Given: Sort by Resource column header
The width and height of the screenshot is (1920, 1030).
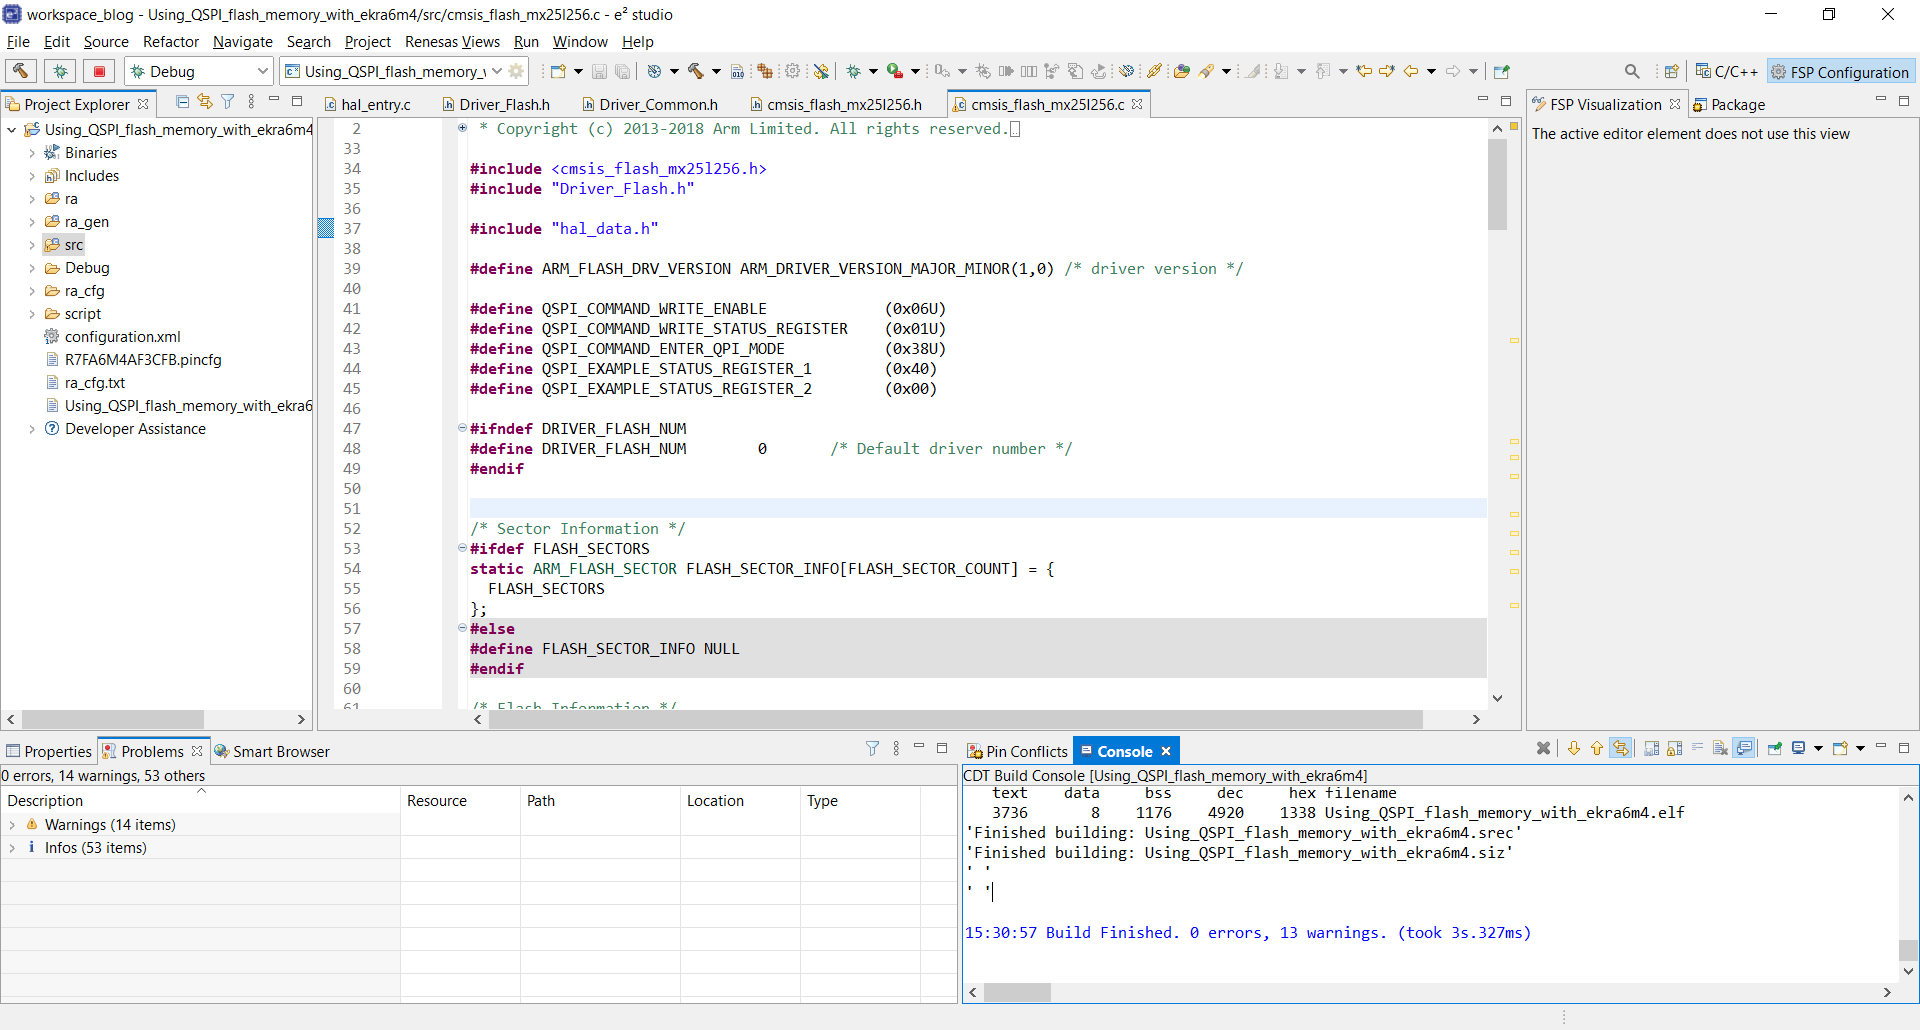Looking at the screenshot, I should pos(460,801).
